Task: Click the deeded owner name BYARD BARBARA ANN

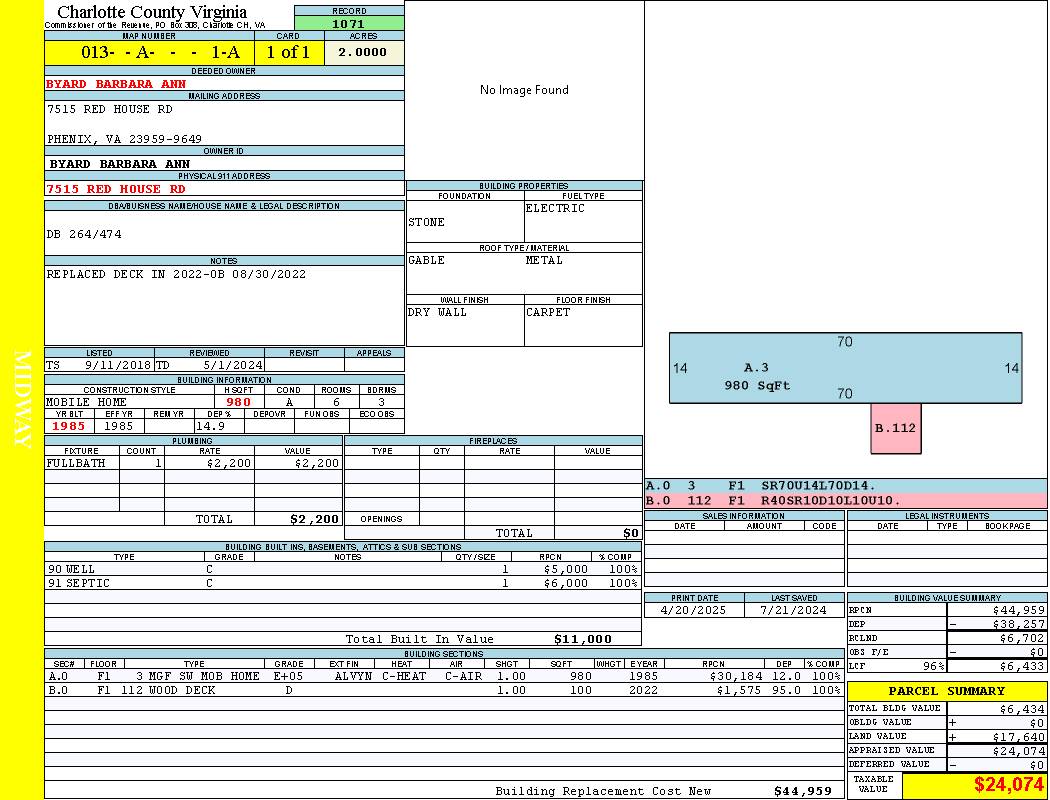Action: tap(116, 84)
